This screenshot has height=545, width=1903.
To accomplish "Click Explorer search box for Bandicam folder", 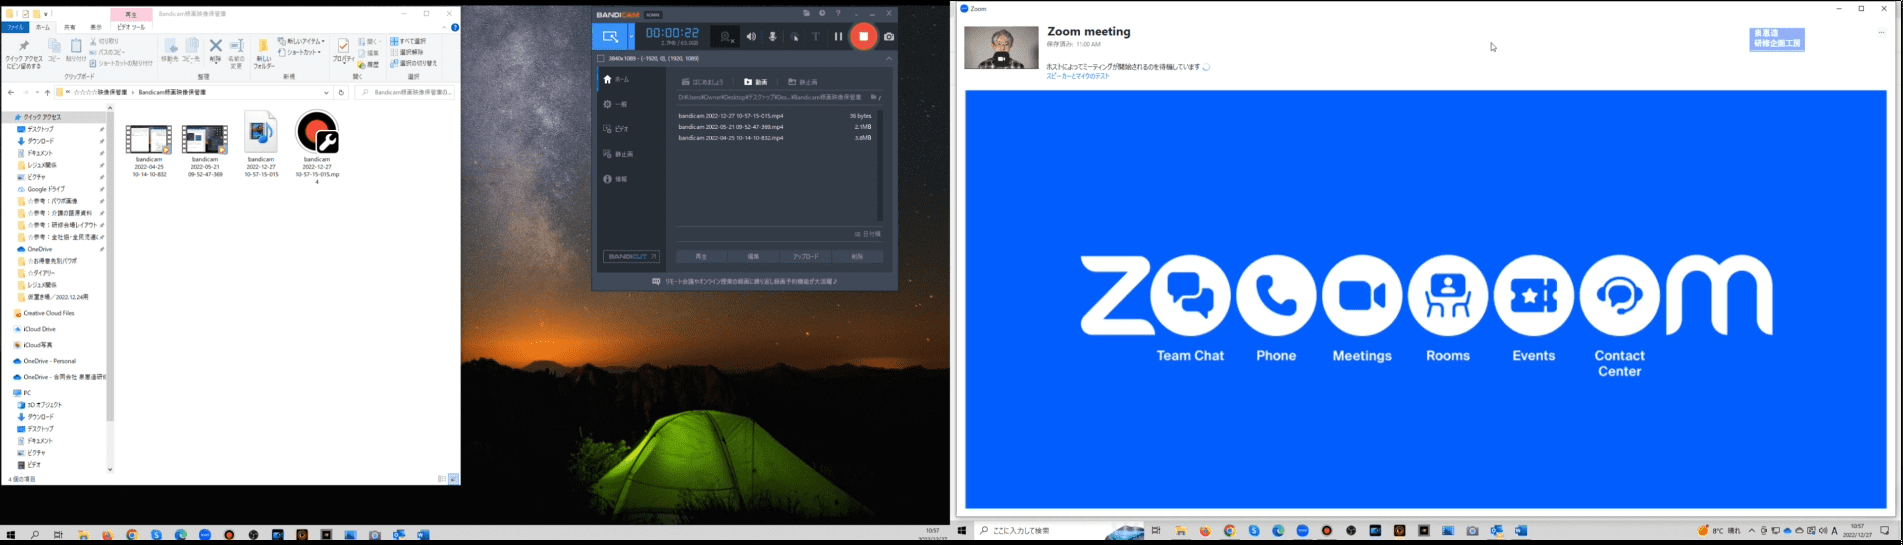I will click(405, 92).
